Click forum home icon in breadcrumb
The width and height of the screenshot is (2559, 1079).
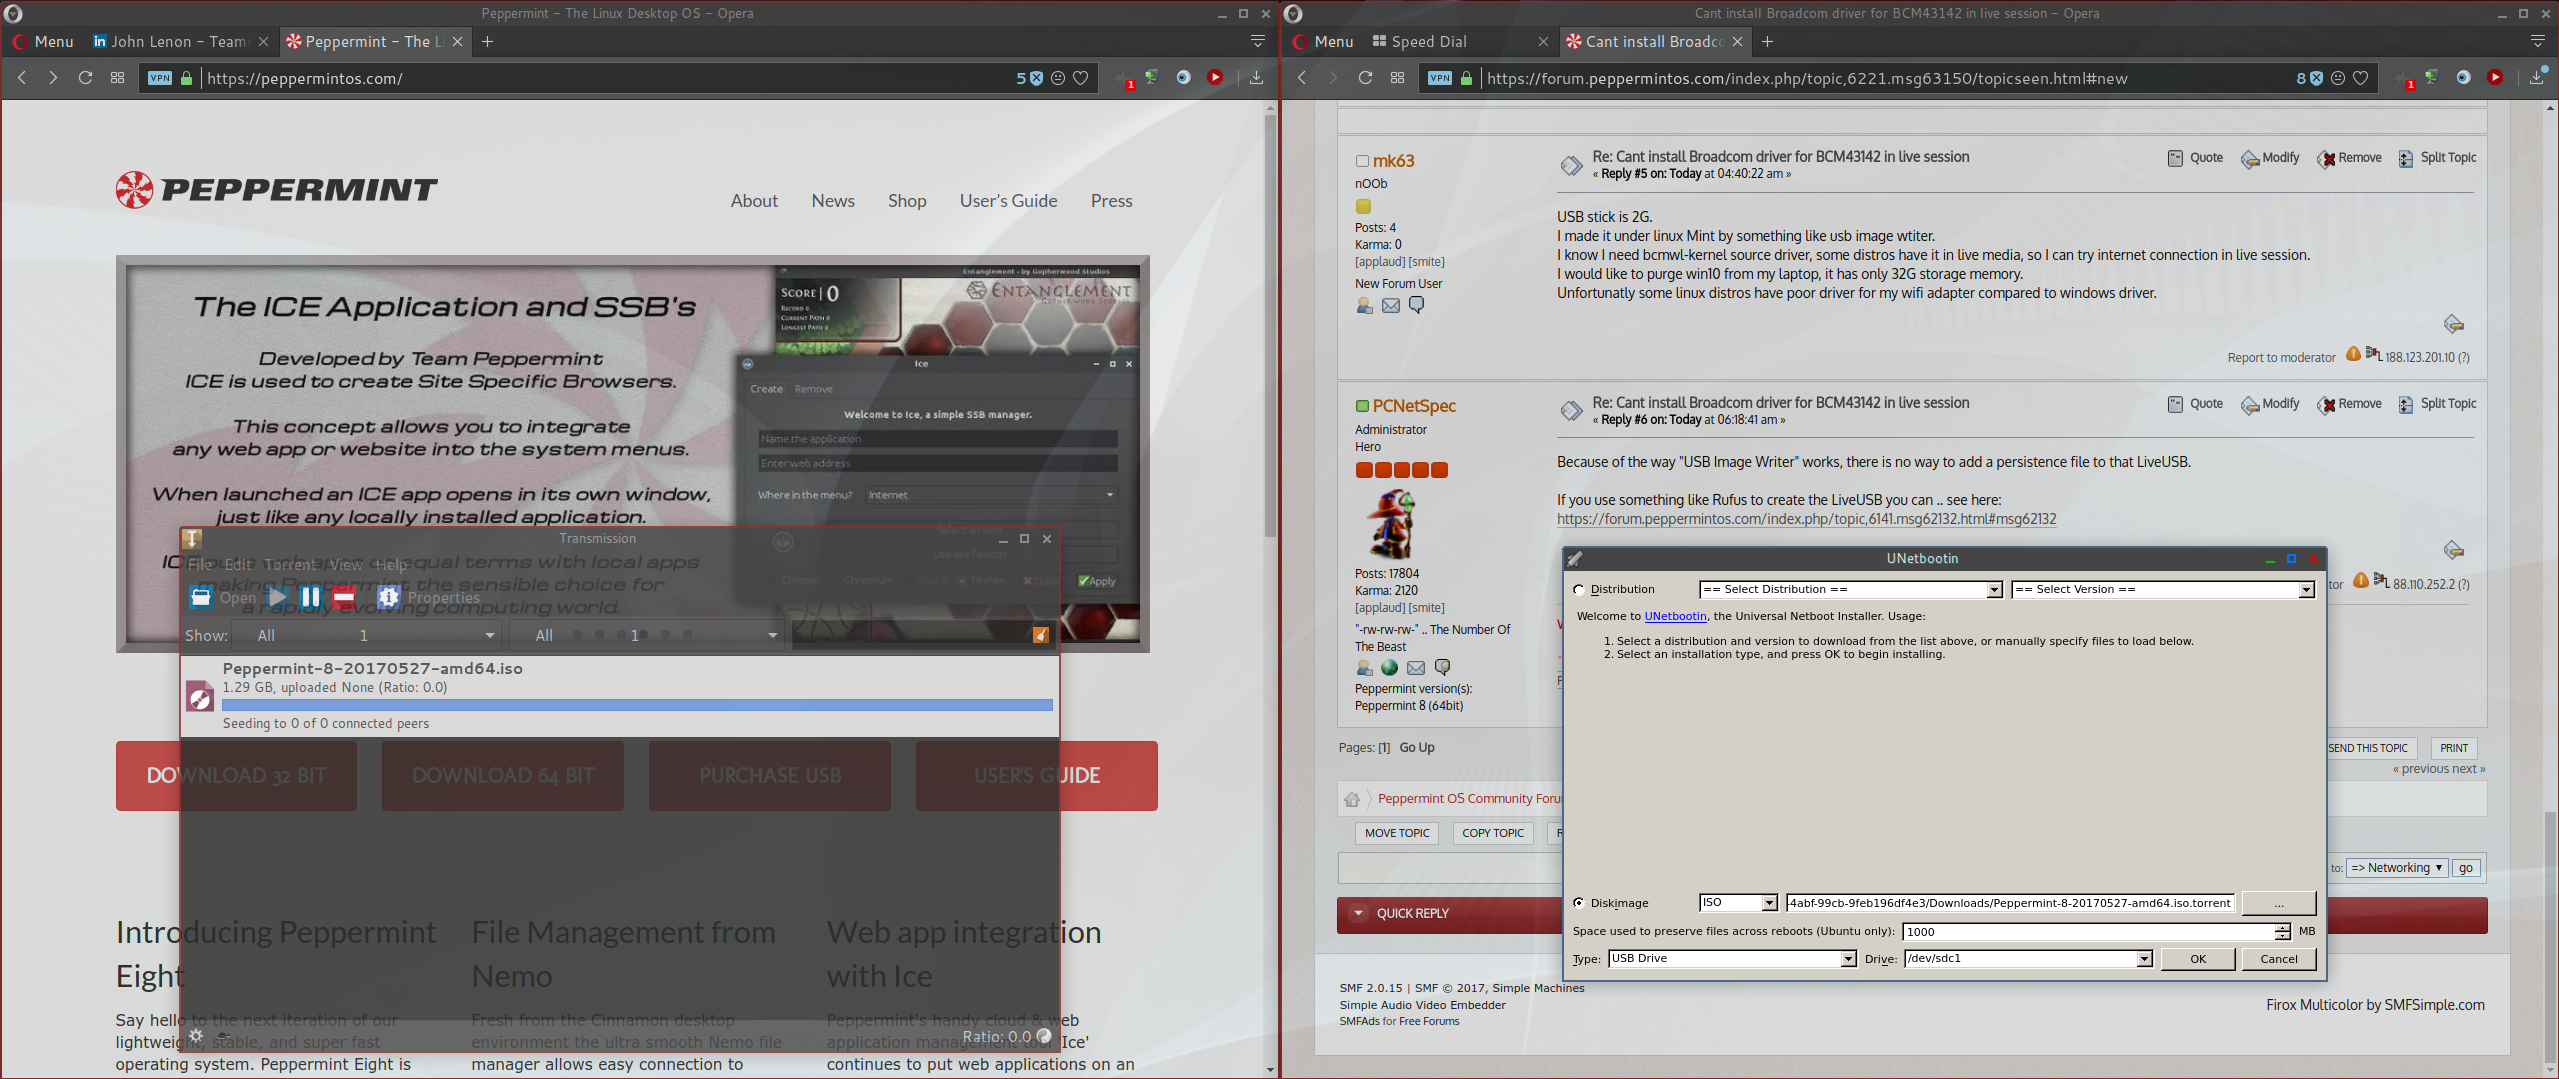1352,799
